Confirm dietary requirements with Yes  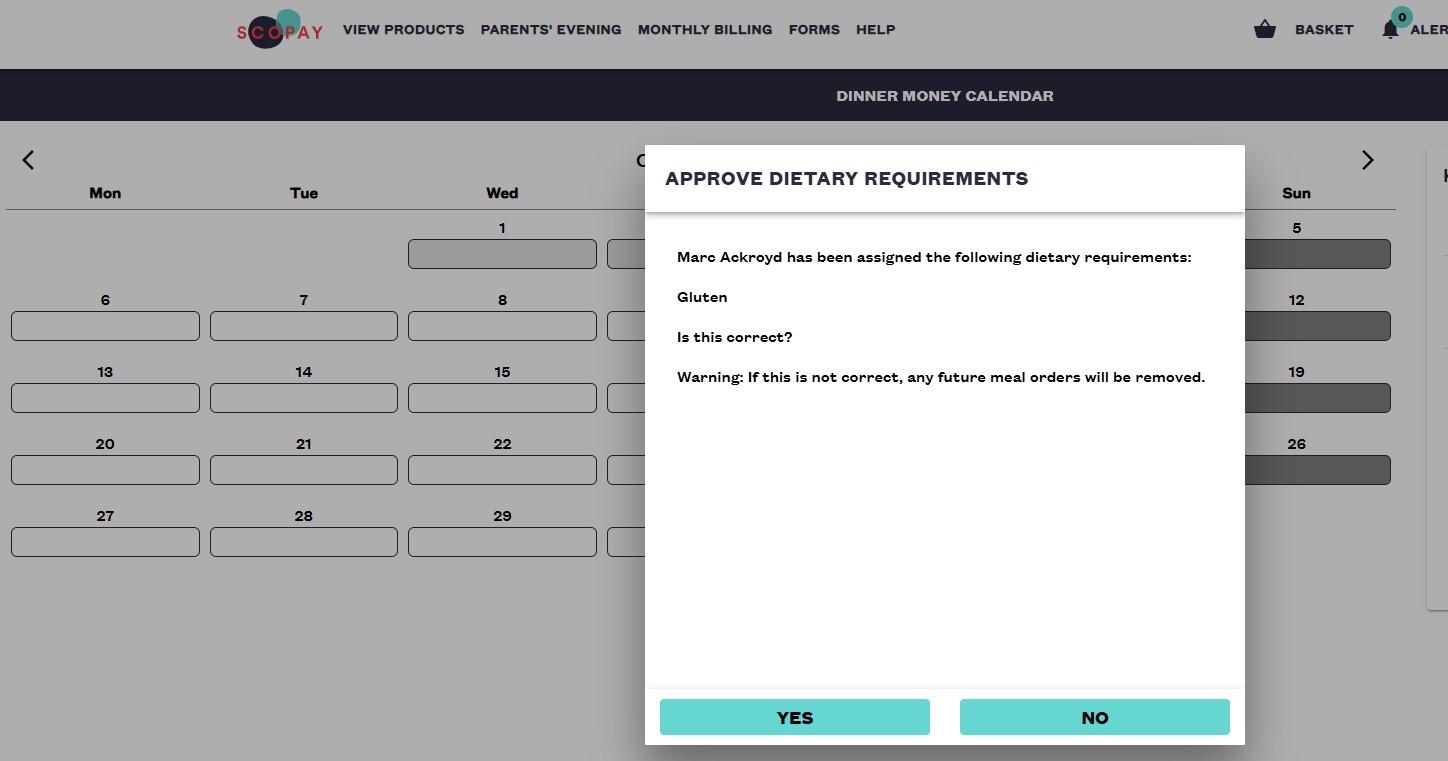(x=795, y=717)
